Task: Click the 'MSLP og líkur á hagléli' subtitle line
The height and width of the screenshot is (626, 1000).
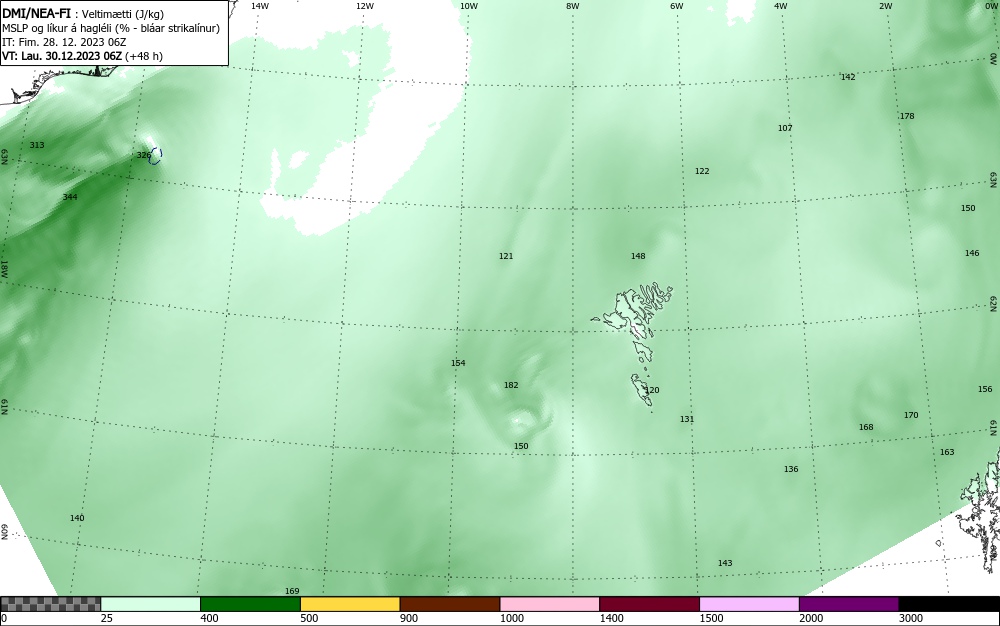Action: tap(111, 28)
